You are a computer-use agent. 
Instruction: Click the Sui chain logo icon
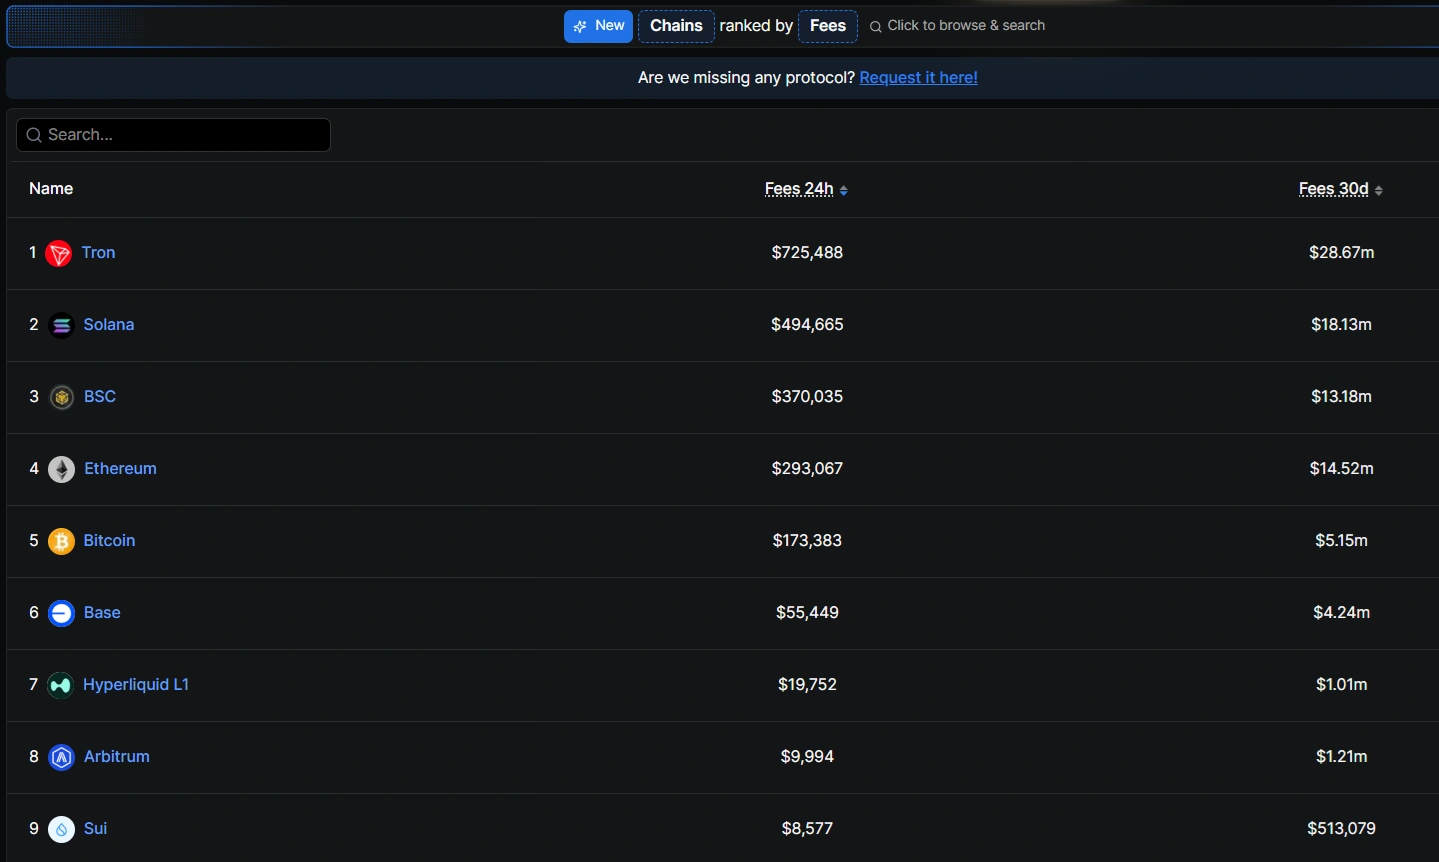point(62,830)
